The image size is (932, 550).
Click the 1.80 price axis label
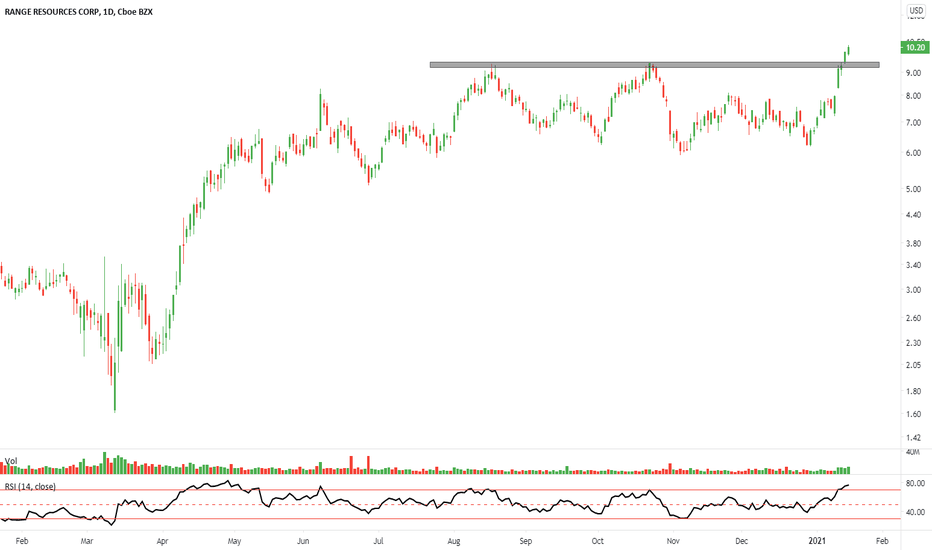tap(914, 391)
